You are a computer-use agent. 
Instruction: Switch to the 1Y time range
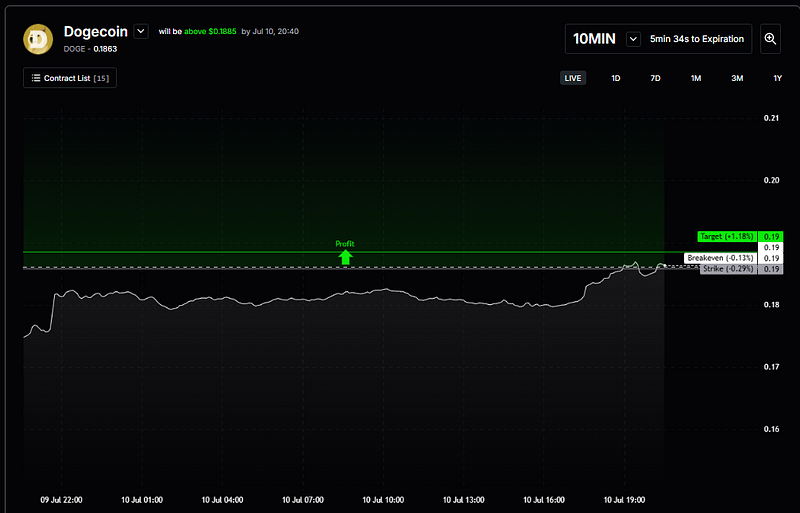click(x=777, y=78)
